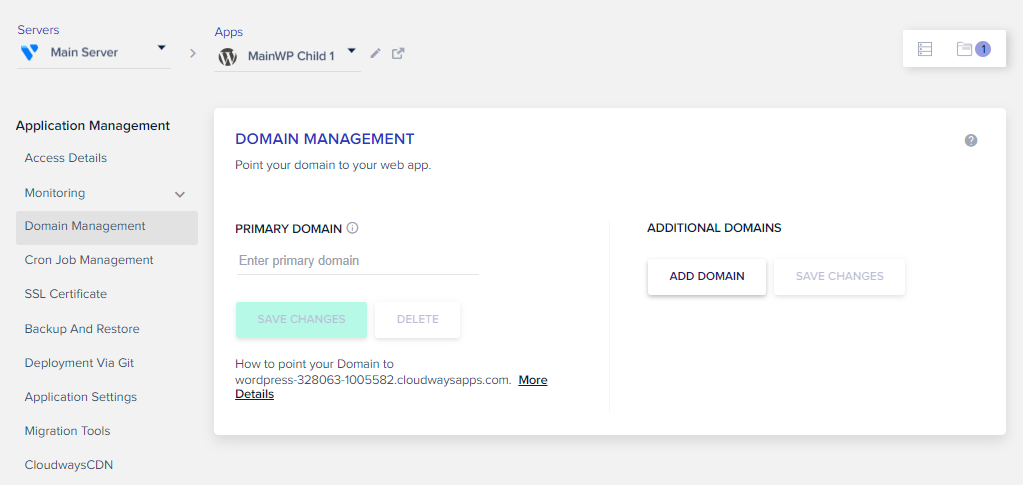Click the breadcrumb arrow between Servers and Apps

pos(193,54)
